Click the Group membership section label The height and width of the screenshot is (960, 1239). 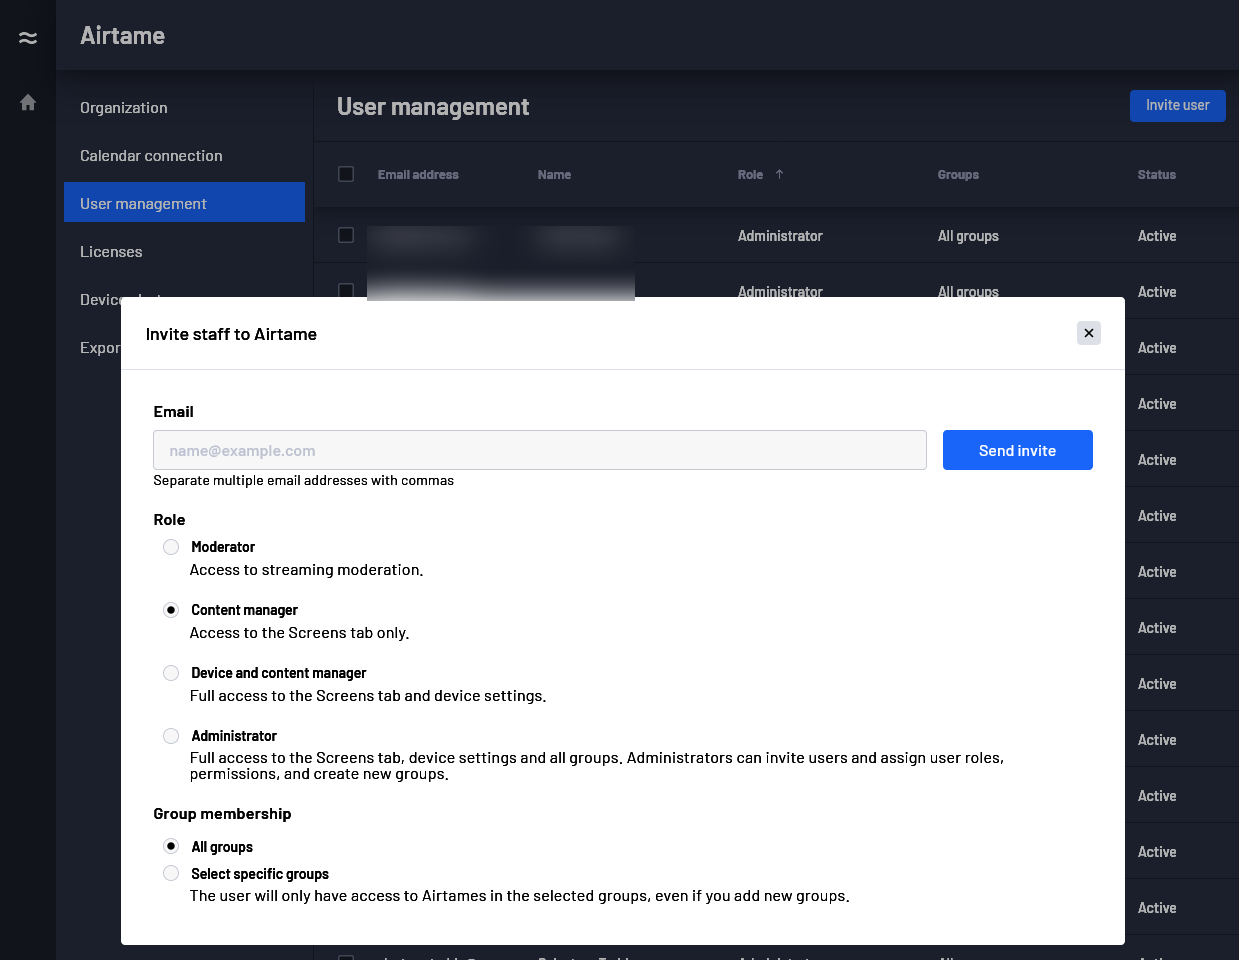(222, 814)
